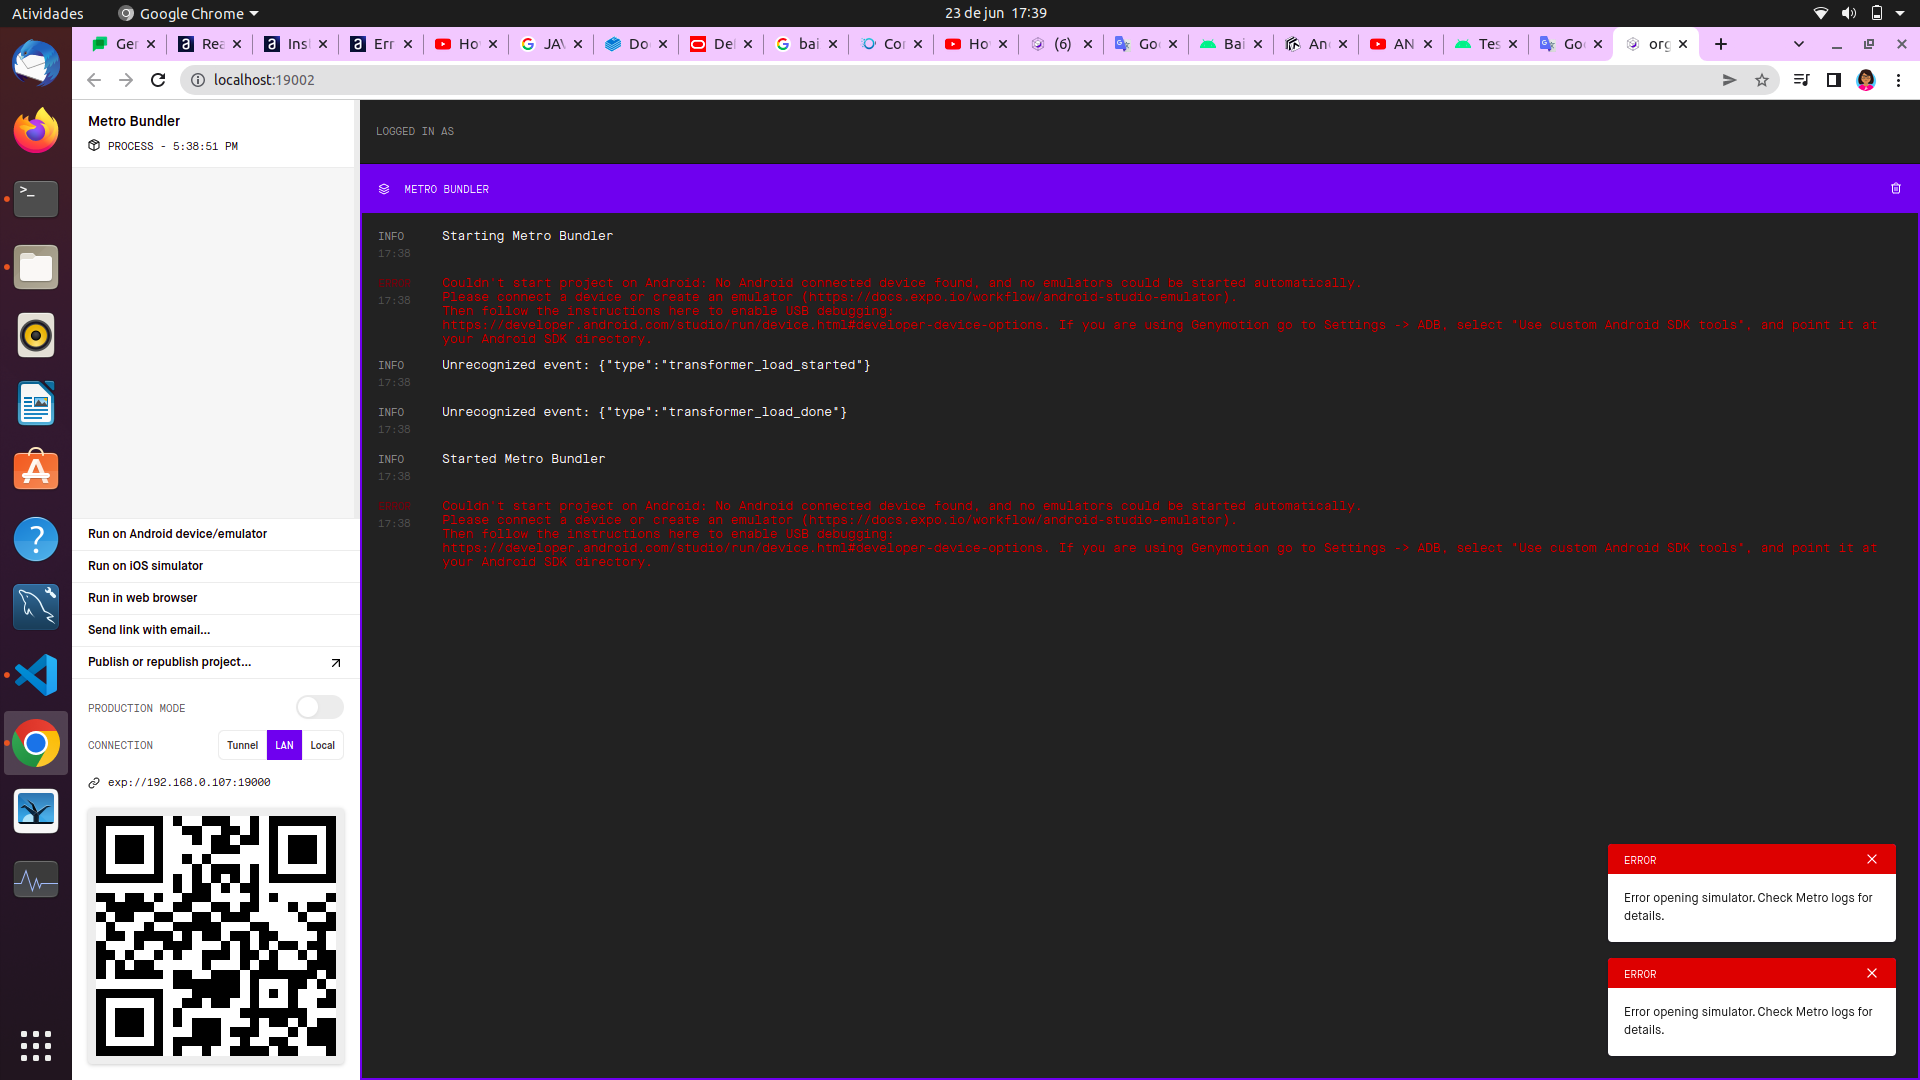Click Publish or republish project
This screenshot has height=1080, width=1920.
(x=216, y=662)
